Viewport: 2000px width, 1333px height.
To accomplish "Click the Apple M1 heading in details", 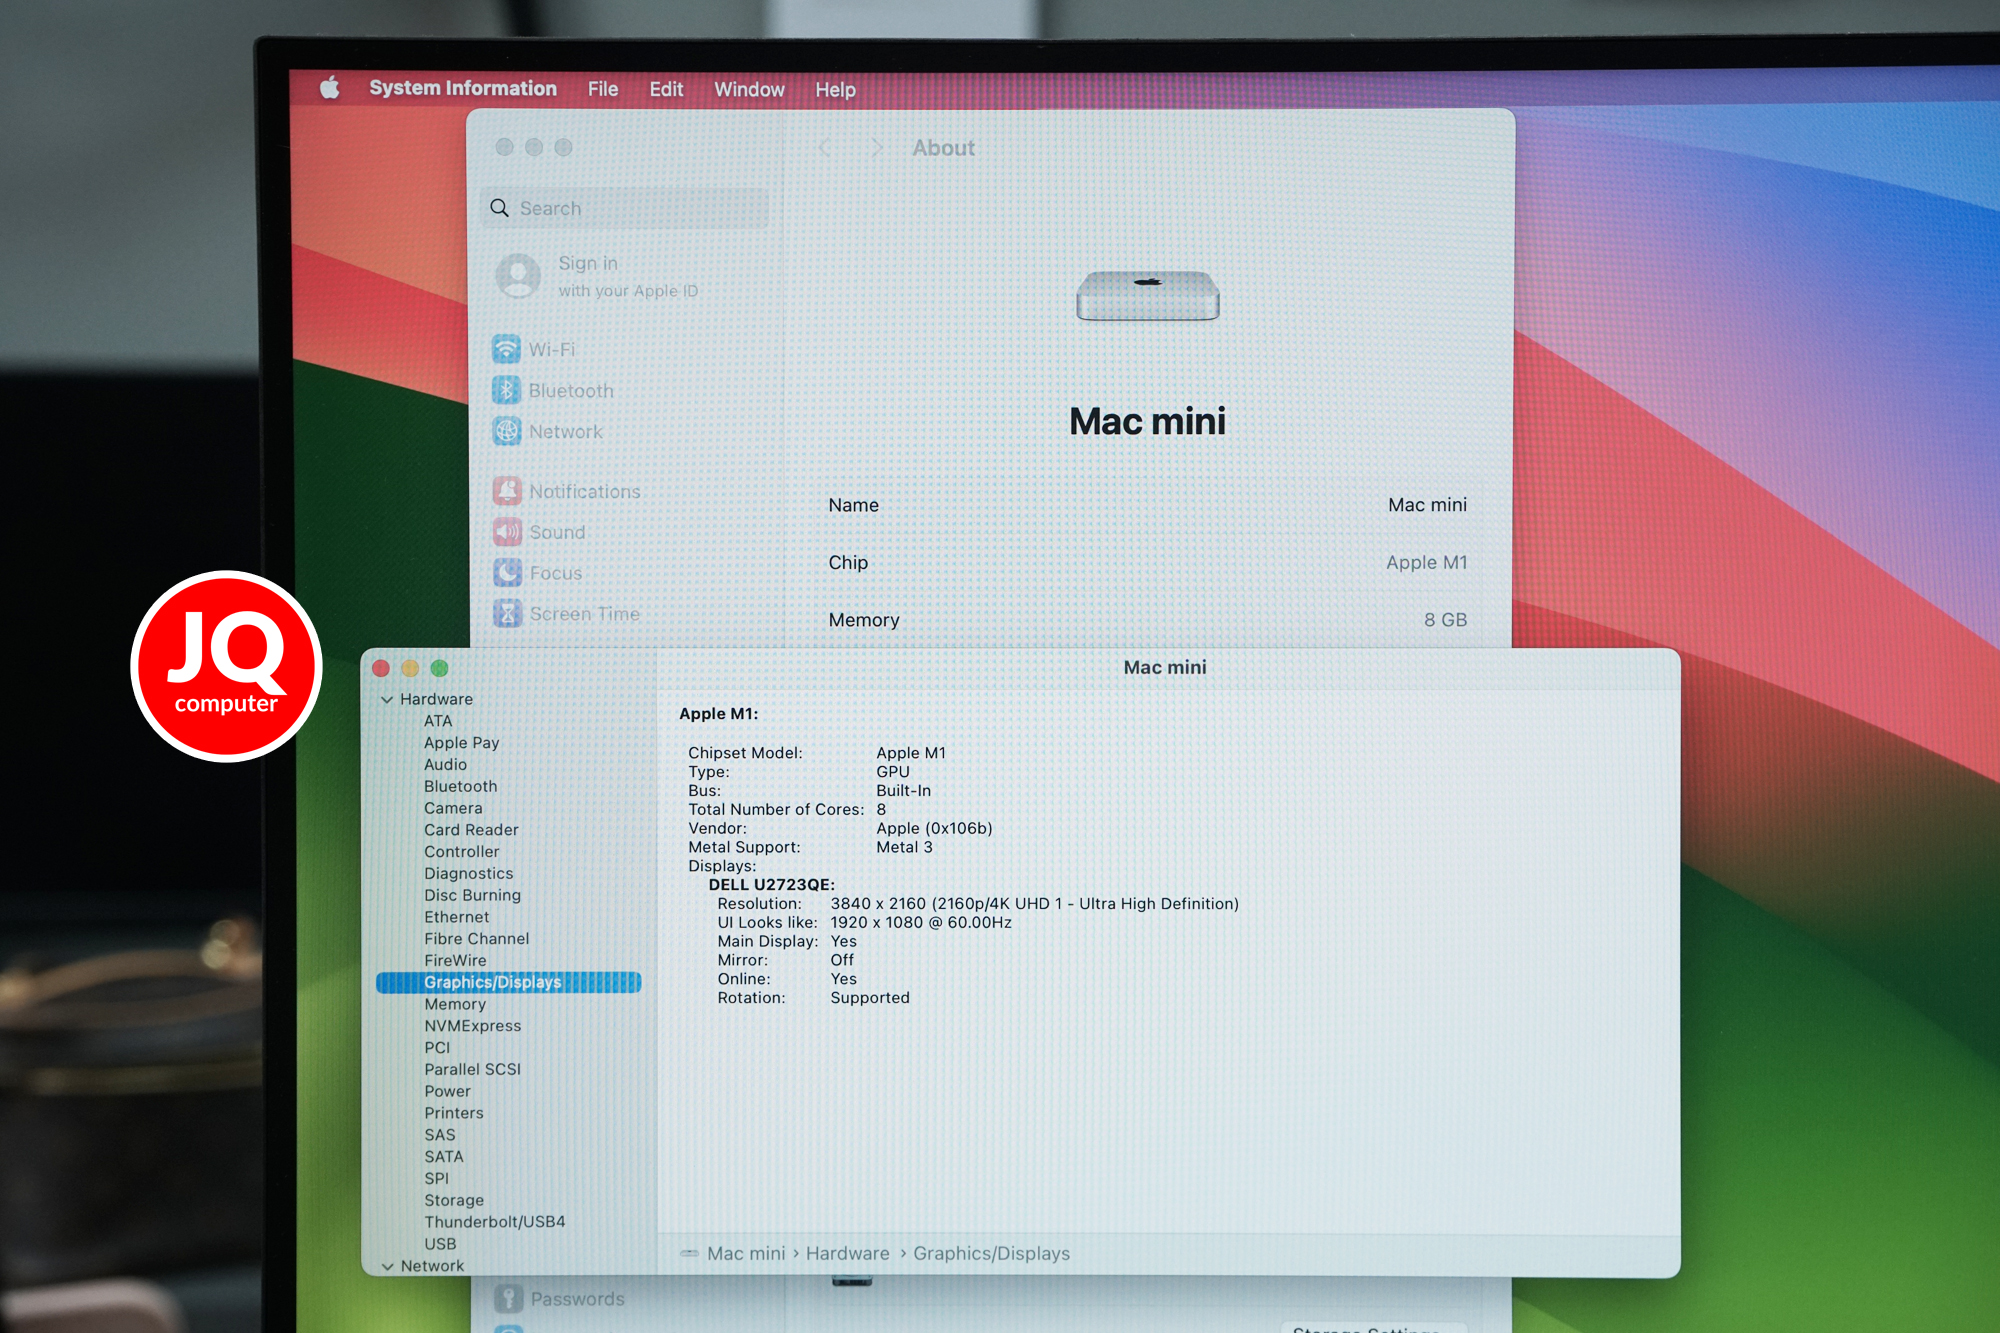I will tap(718, 714).
